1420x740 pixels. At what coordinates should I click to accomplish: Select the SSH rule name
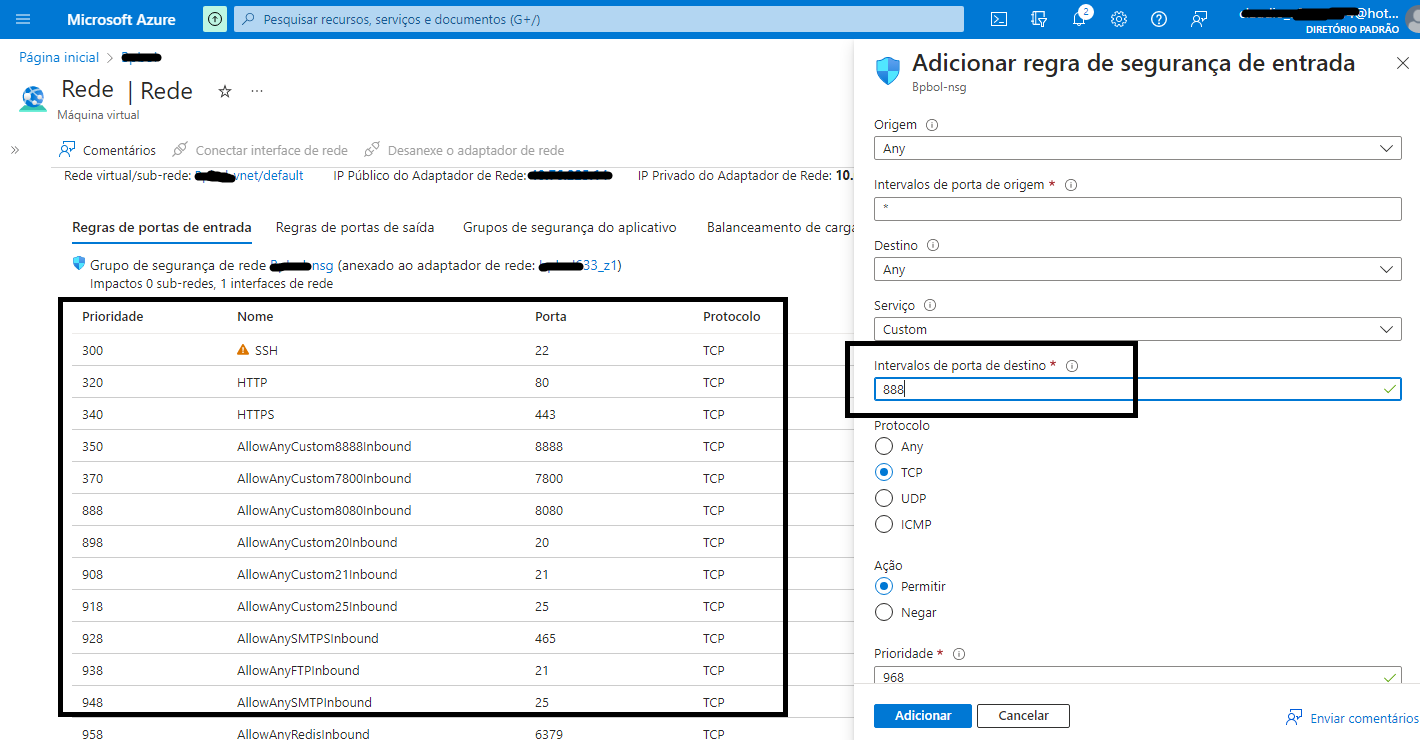(x=267, y=350)
